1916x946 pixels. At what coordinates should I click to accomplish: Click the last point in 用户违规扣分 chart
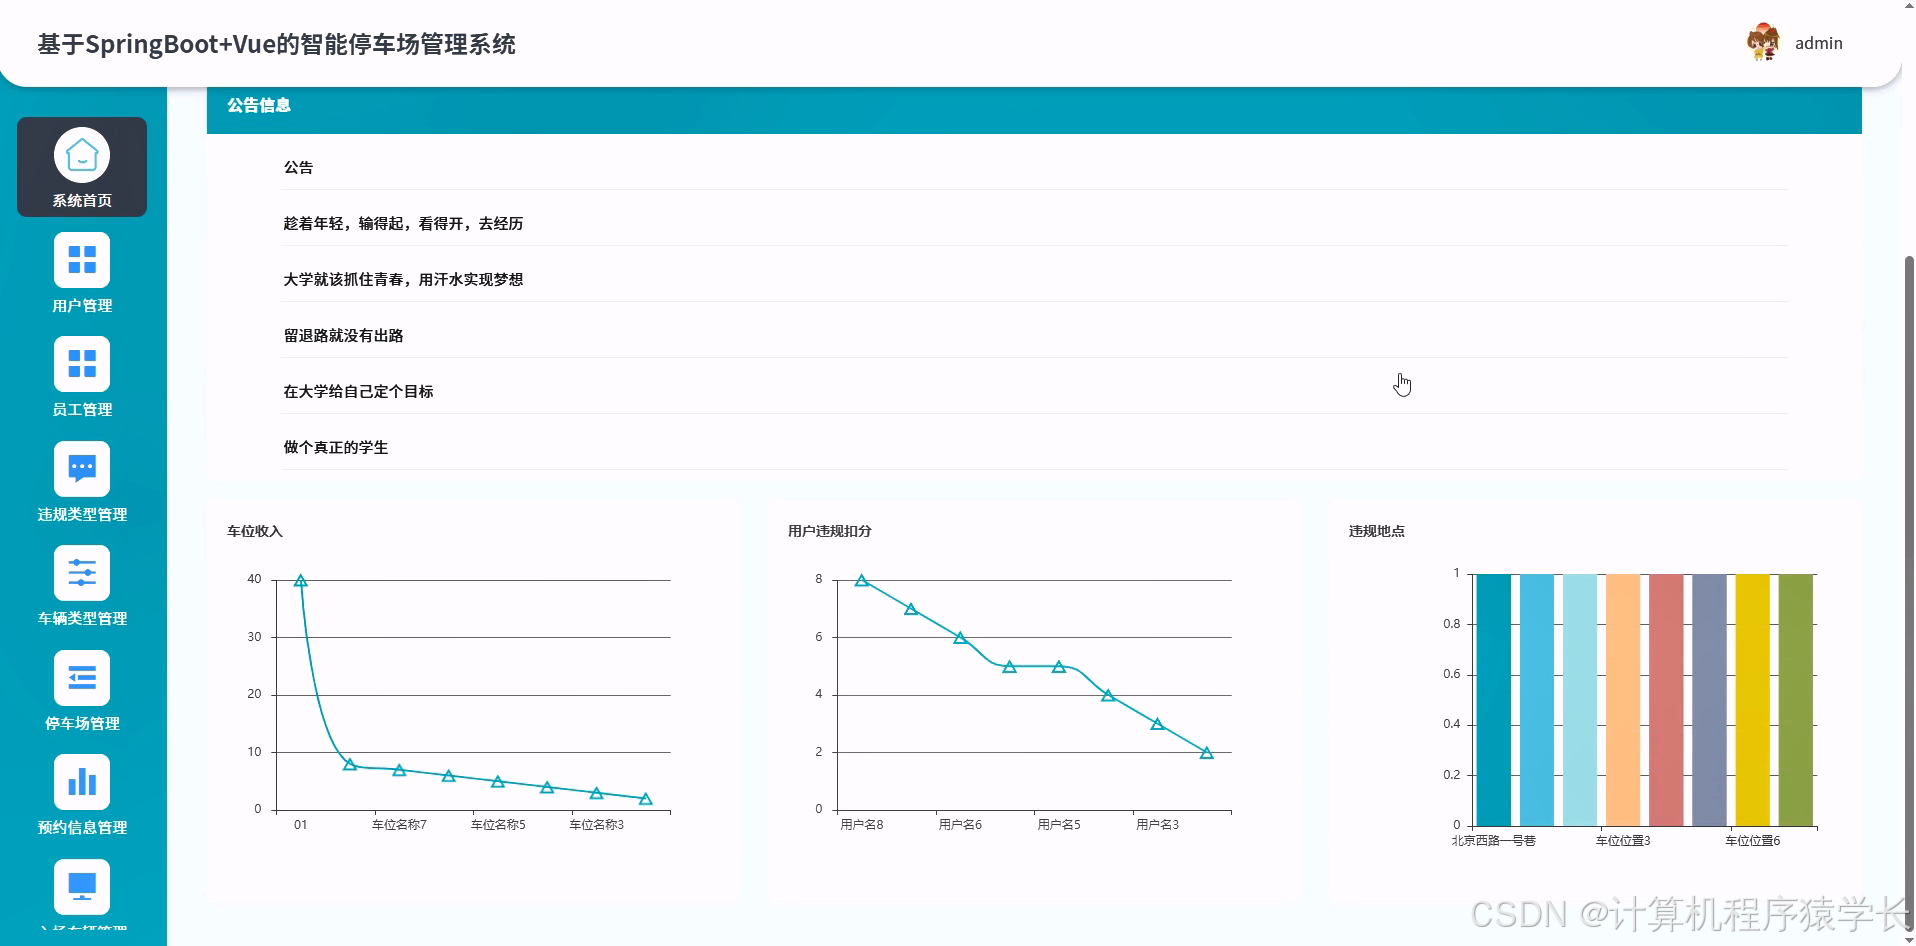pyautogui.click(x=1207, y=753)
